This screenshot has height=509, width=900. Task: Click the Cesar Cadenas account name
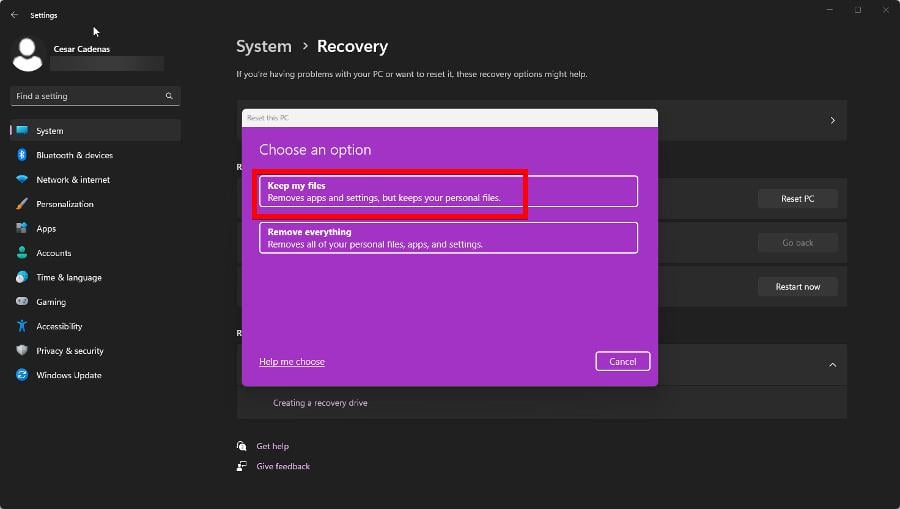click(82, 49)
